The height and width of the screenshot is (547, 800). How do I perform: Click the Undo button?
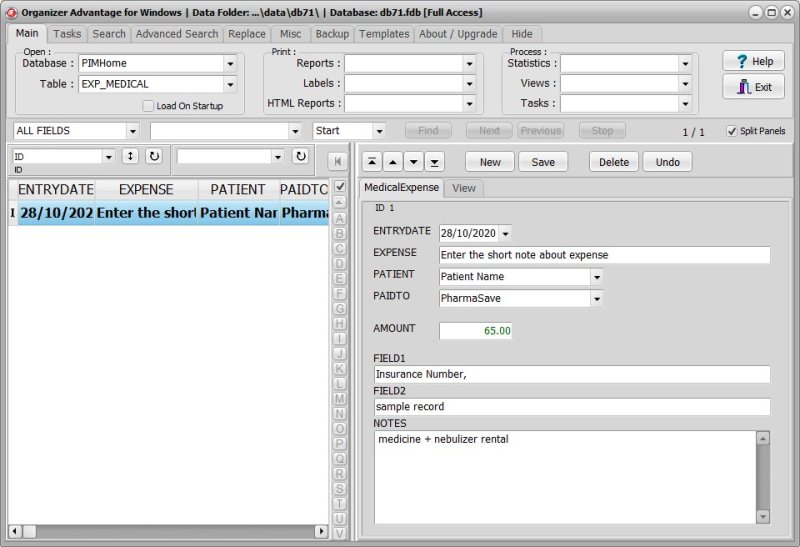[x=667, y=162]
